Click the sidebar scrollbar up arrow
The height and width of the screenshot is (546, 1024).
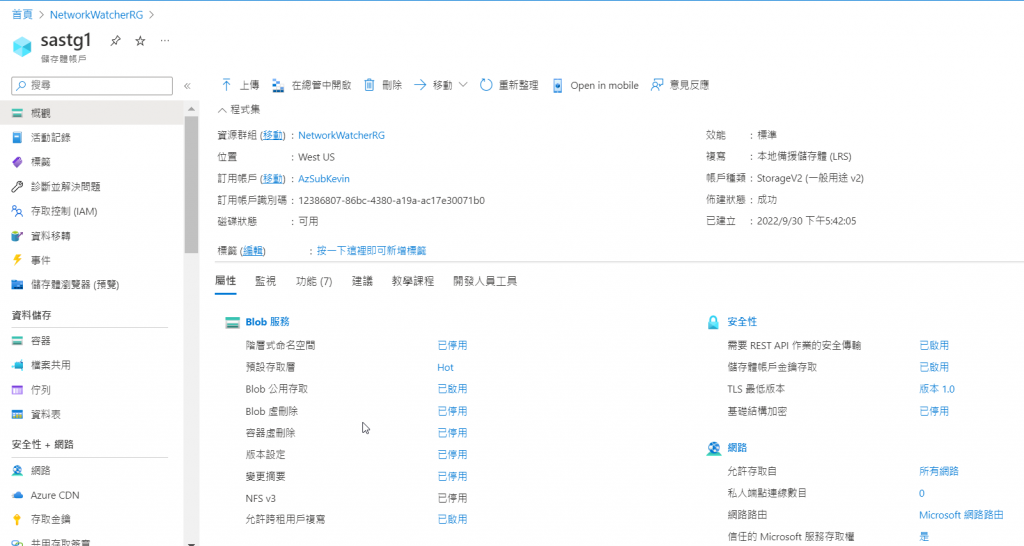[x=191, y=109]
